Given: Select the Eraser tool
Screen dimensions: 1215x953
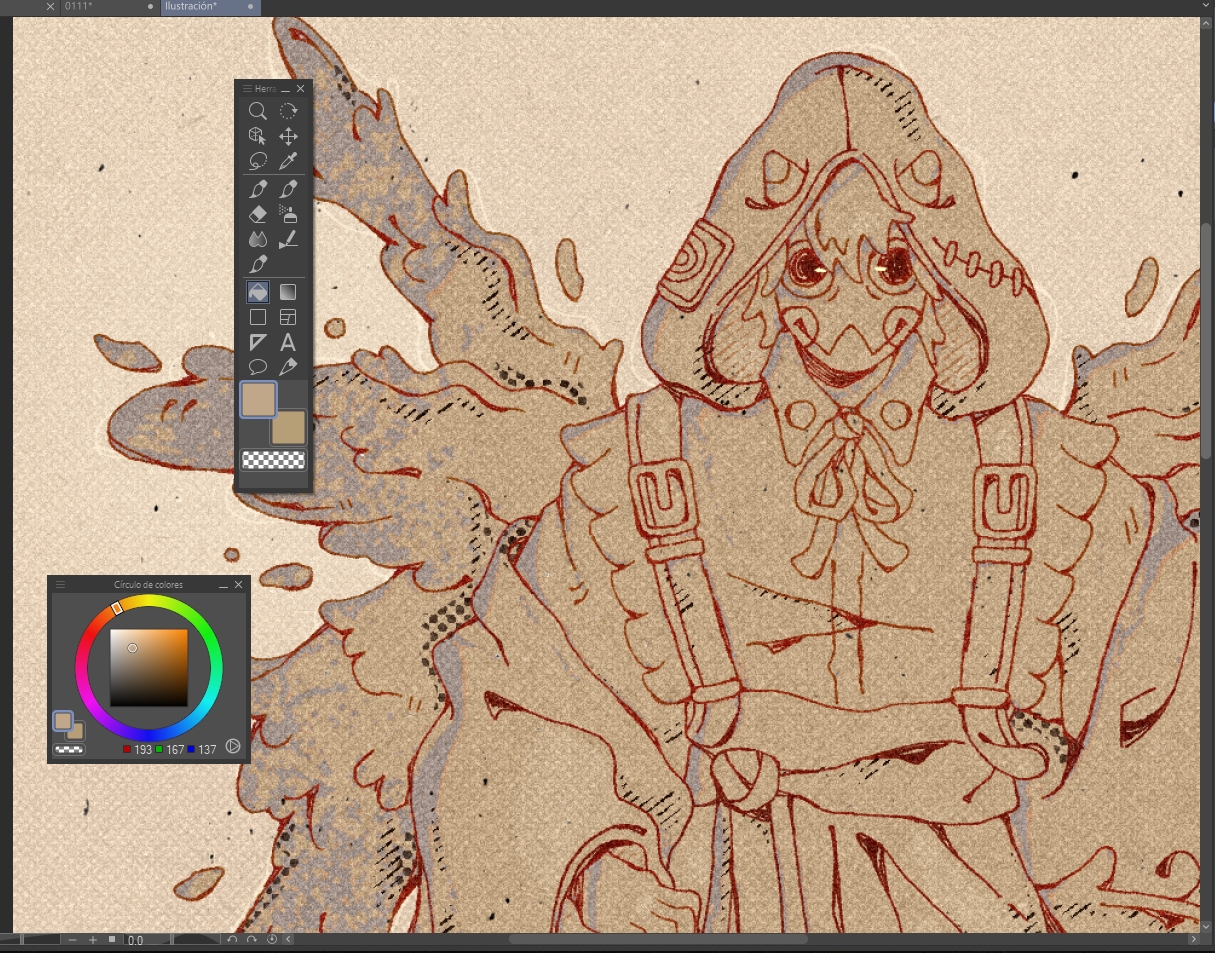Looking at the screenshot, I should point(258,214).
